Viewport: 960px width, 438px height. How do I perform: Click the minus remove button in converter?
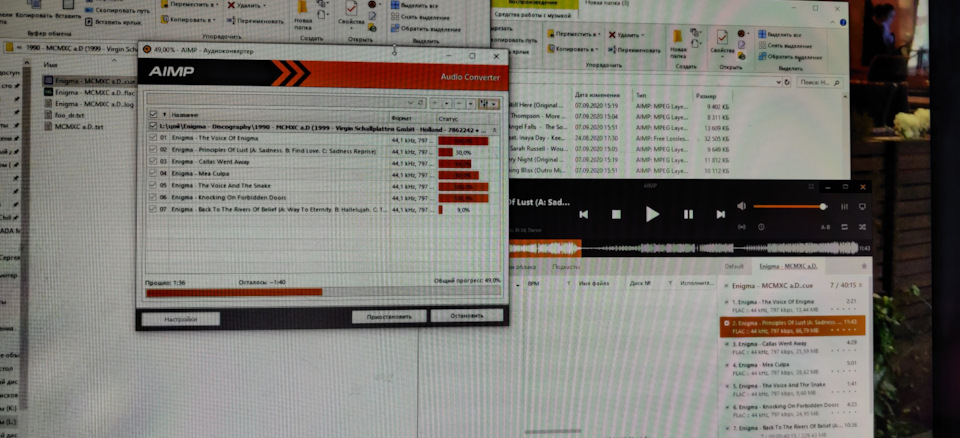(459, 104)
